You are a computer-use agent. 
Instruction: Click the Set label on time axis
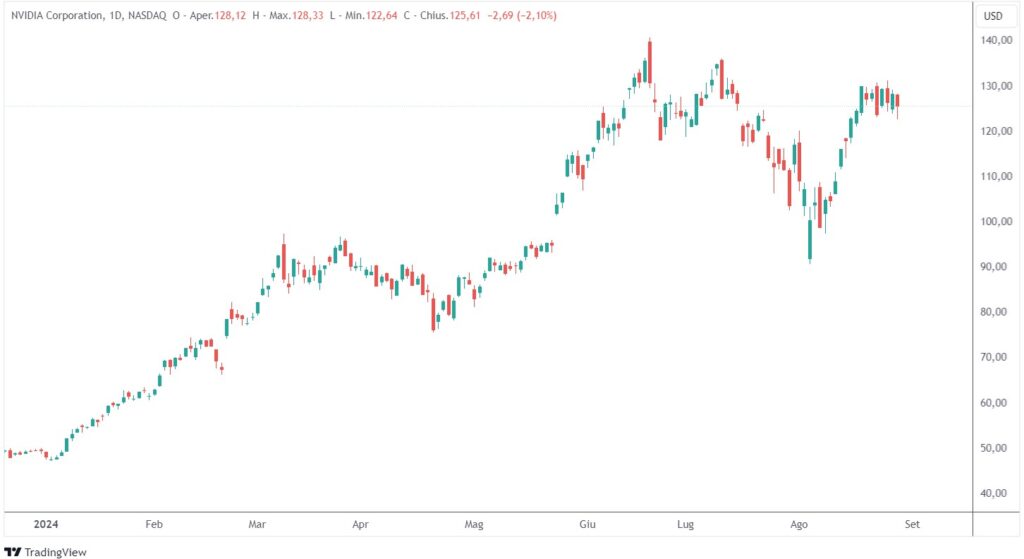pyautogui.click(x=912, y=523)
